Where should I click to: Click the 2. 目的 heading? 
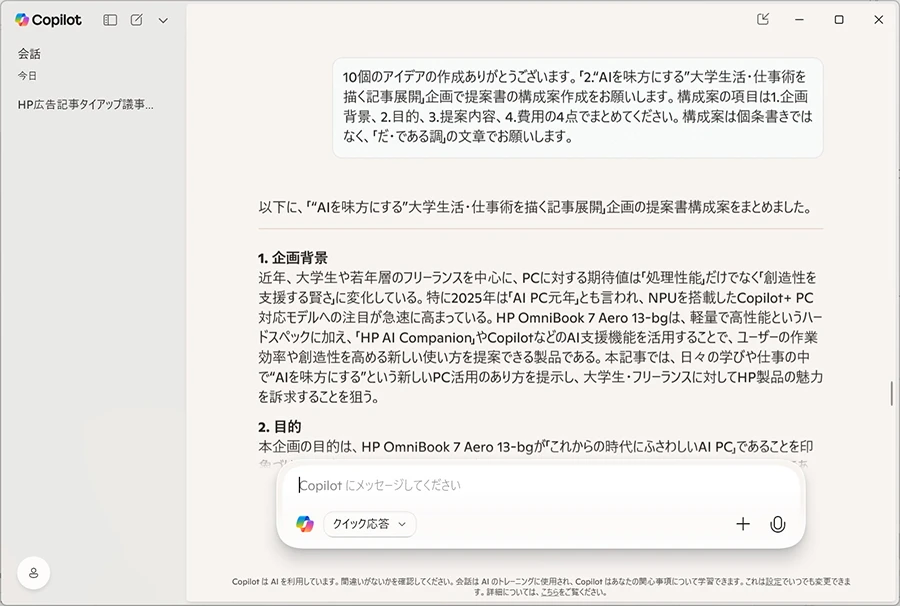(280, 426)
